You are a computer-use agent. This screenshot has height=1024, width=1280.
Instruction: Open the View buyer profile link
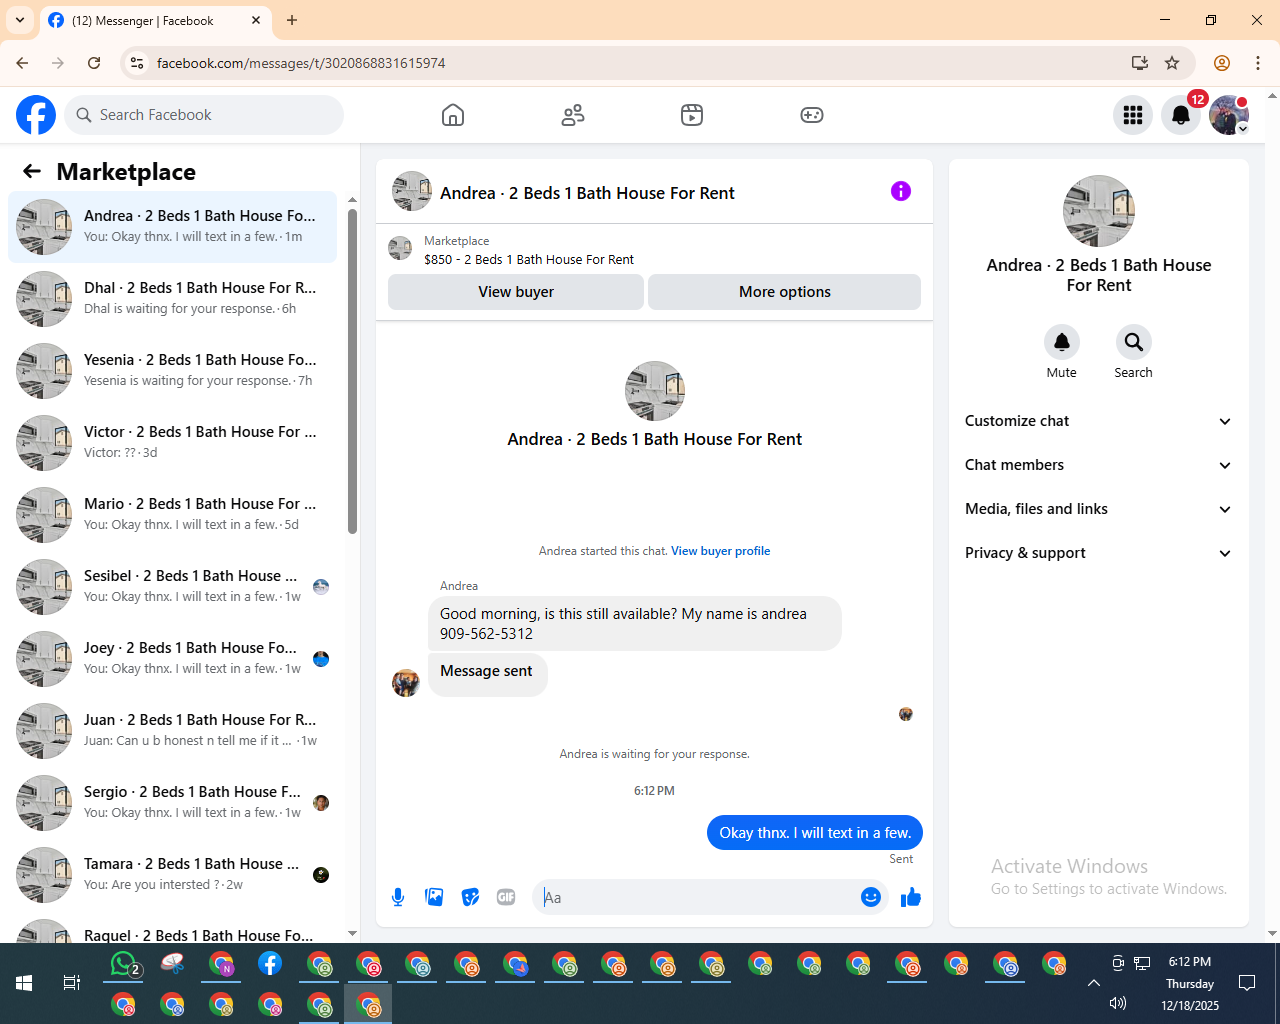point(720,551)
